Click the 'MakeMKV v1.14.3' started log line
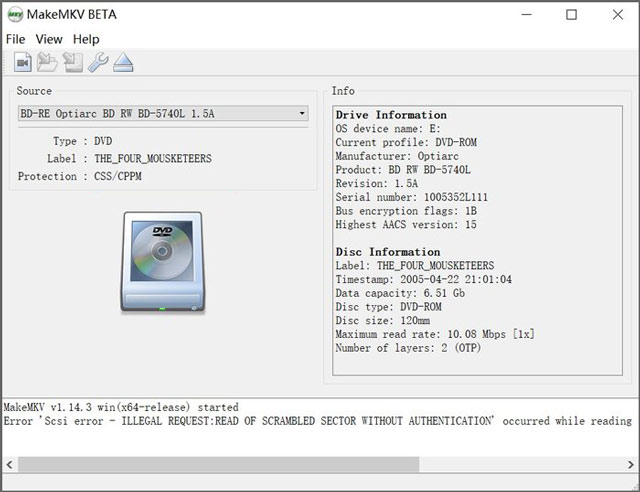This screenshot has width=640, height=492. pos(121,407)
